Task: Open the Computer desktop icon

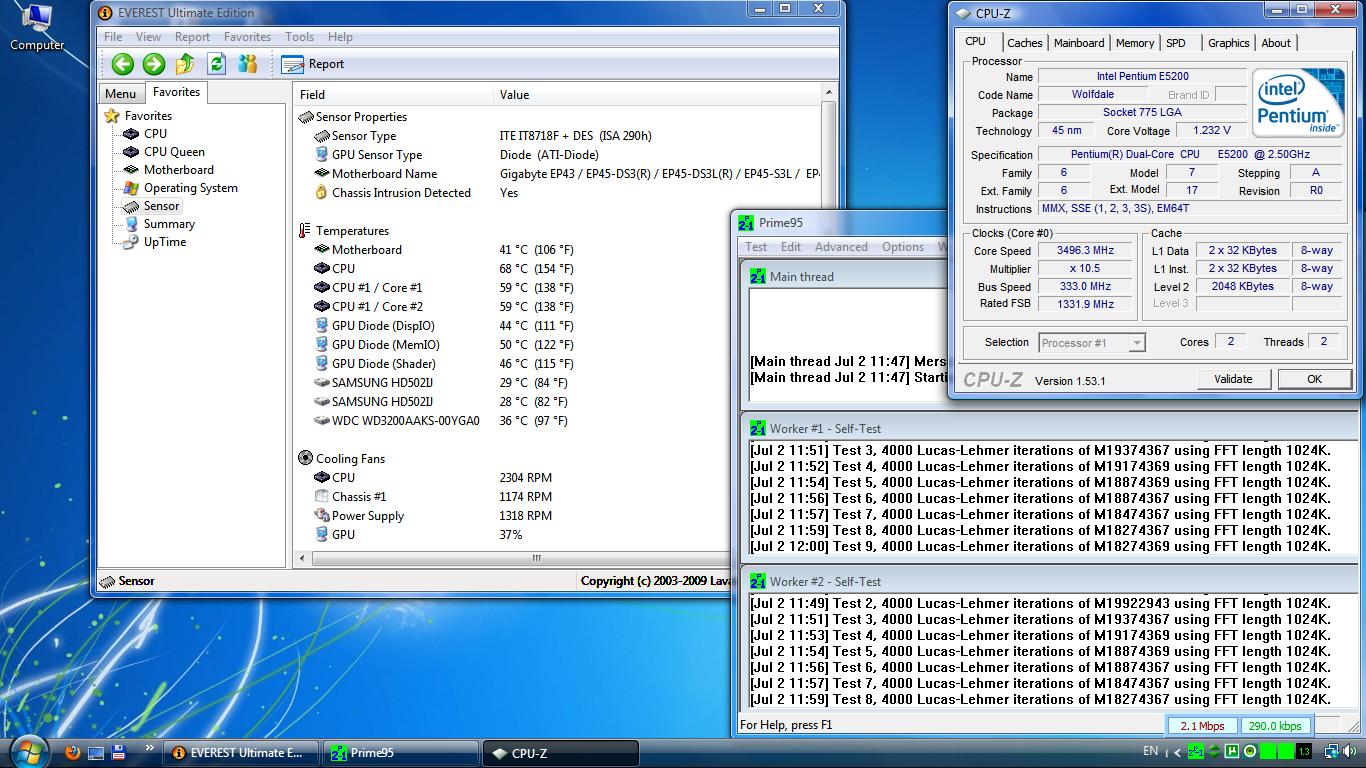Action: point(37,27)
